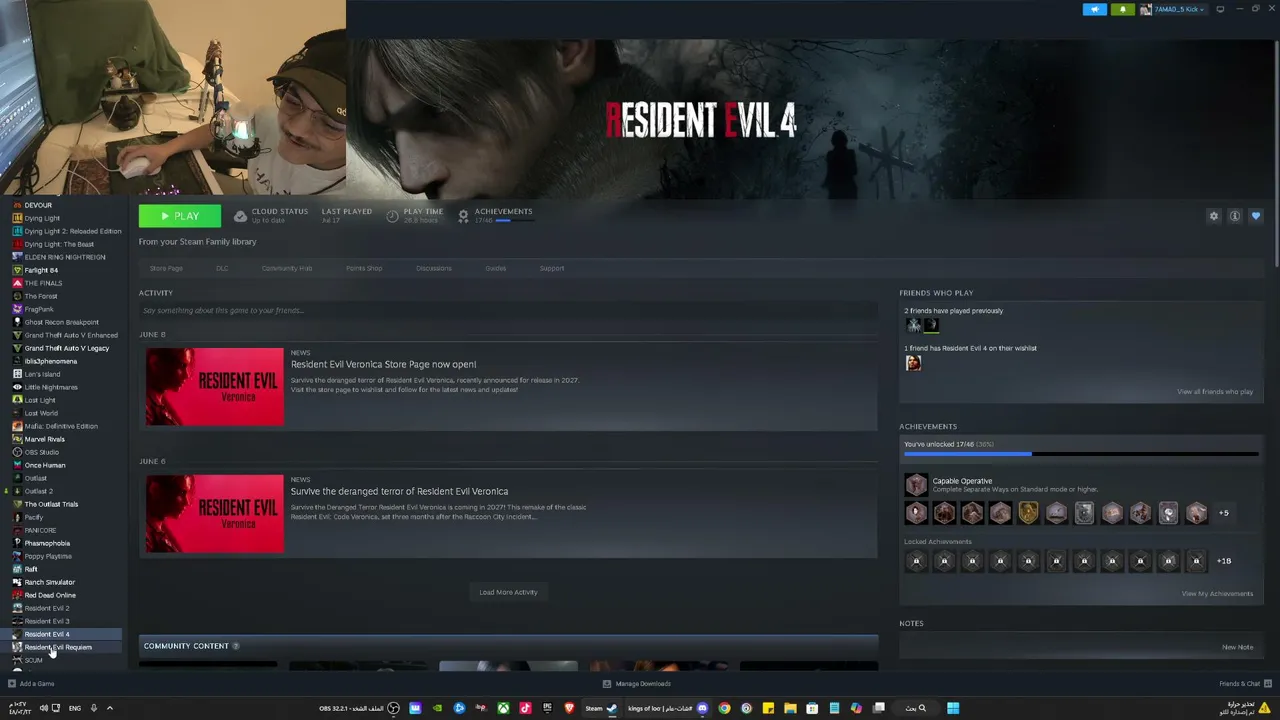The image size is (1280, 720).
Task: Toggle the favorite heart icon
Action: (x=1256, y=216)
